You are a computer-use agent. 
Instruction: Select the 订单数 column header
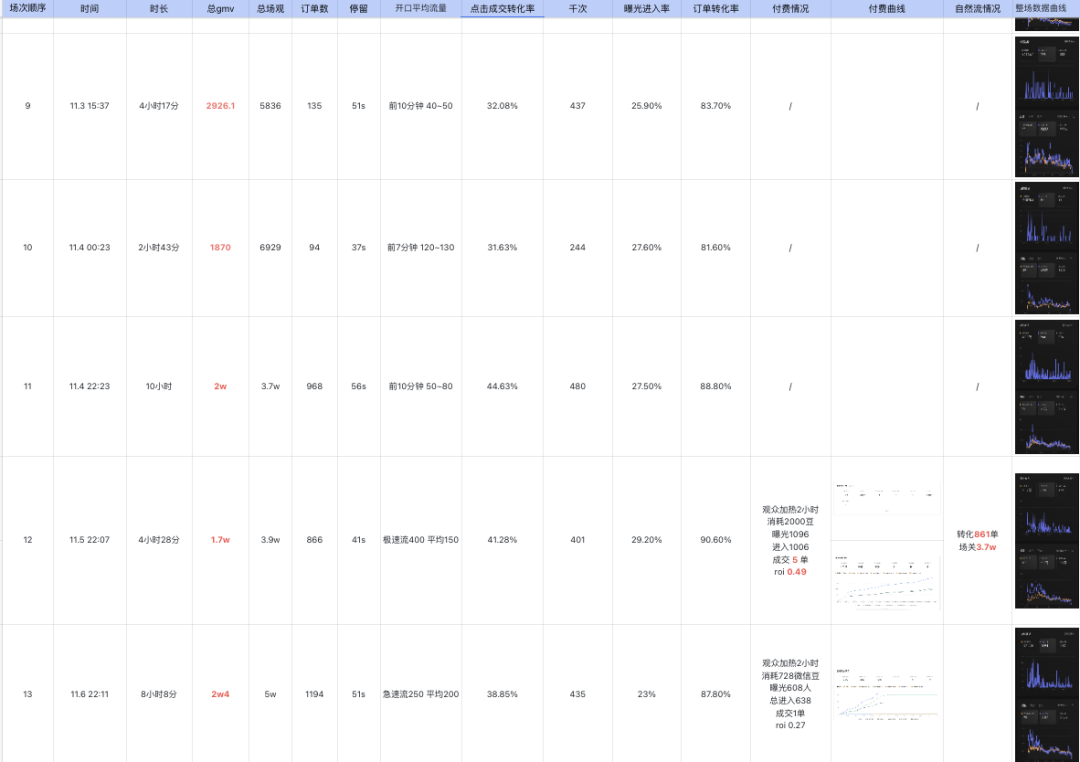coord(315,9)
